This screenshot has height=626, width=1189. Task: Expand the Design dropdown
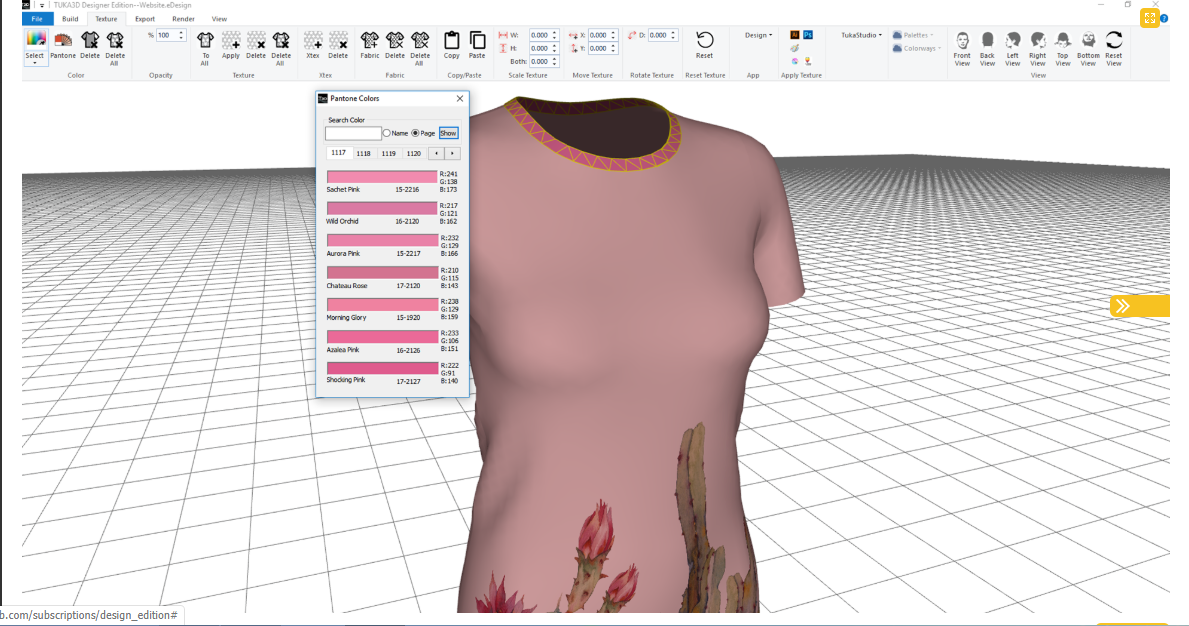(x=758, y=35)
